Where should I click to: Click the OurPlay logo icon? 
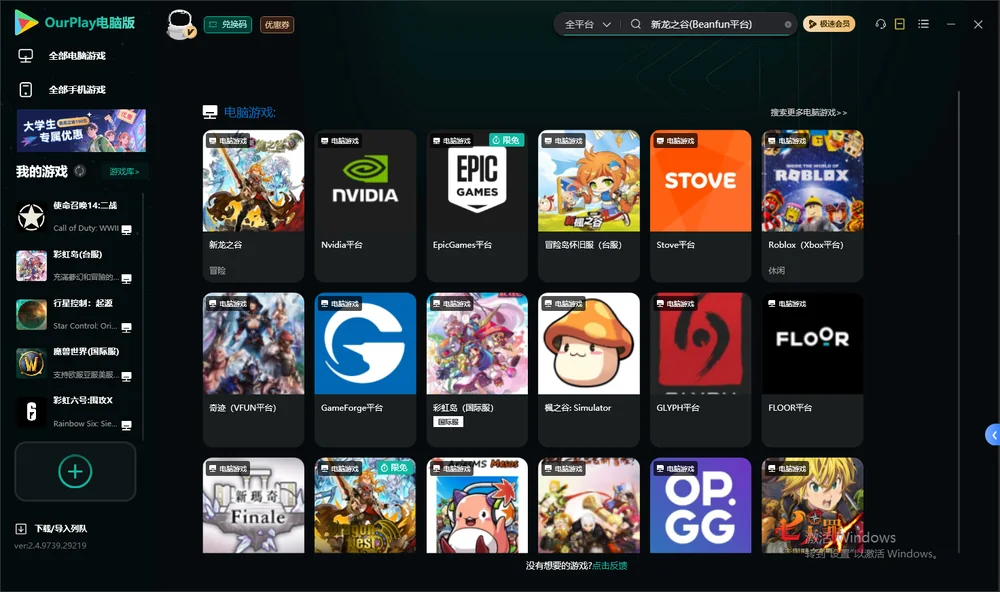coord(26,23)
